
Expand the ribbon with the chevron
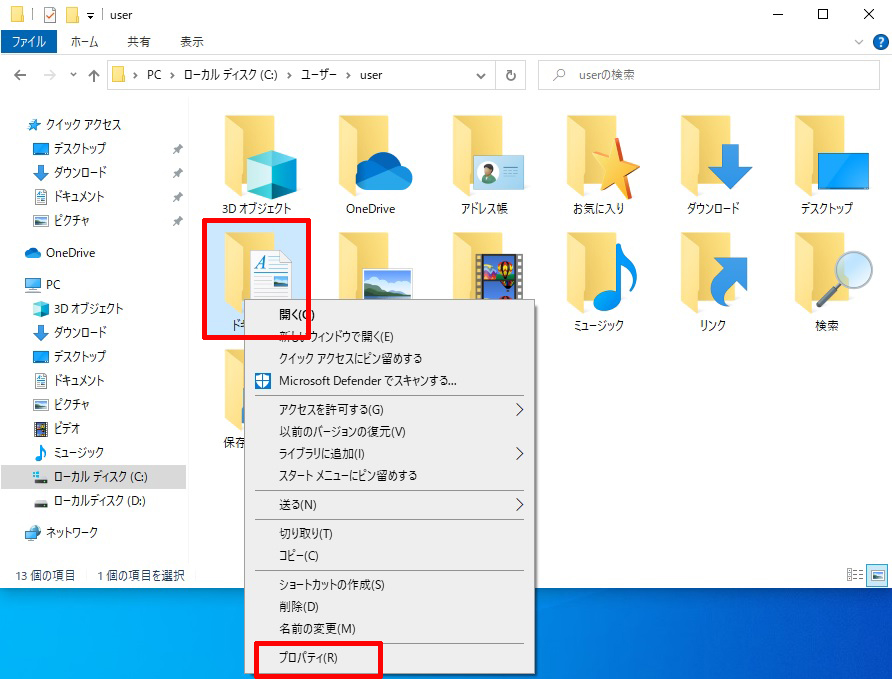click(858, 41)
